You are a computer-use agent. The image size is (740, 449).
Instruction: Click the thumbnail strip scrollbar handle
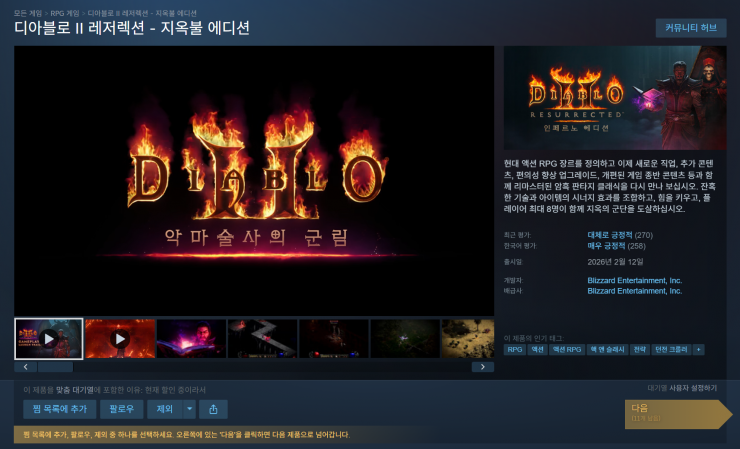click(x=55, y=367)
